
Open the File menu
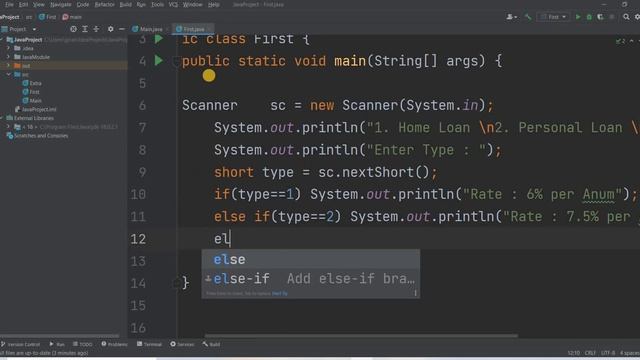pyautogui.click(x=9, y=4)
